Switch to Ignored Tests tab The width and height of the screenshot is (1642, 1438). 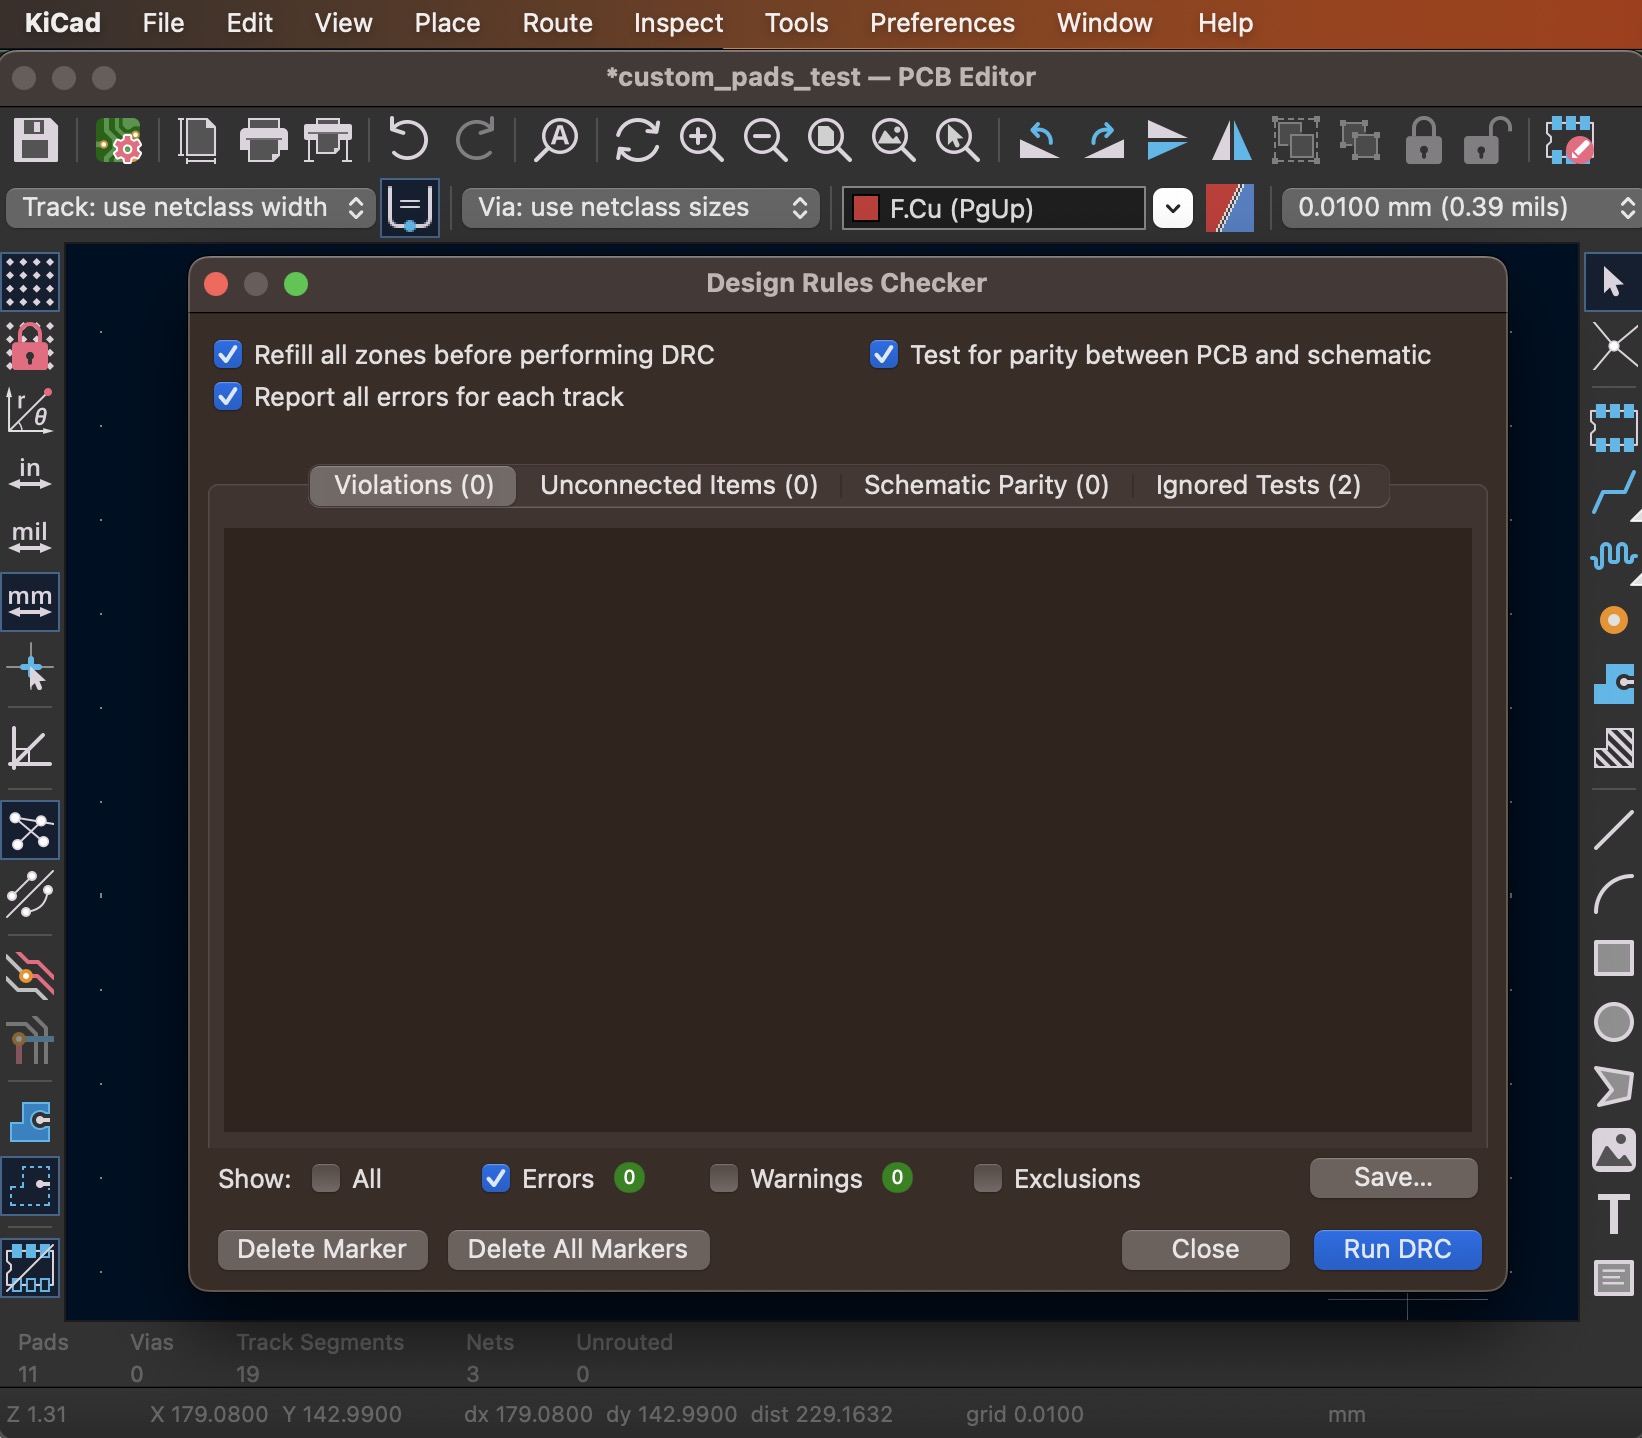[x=1258, y=486]
